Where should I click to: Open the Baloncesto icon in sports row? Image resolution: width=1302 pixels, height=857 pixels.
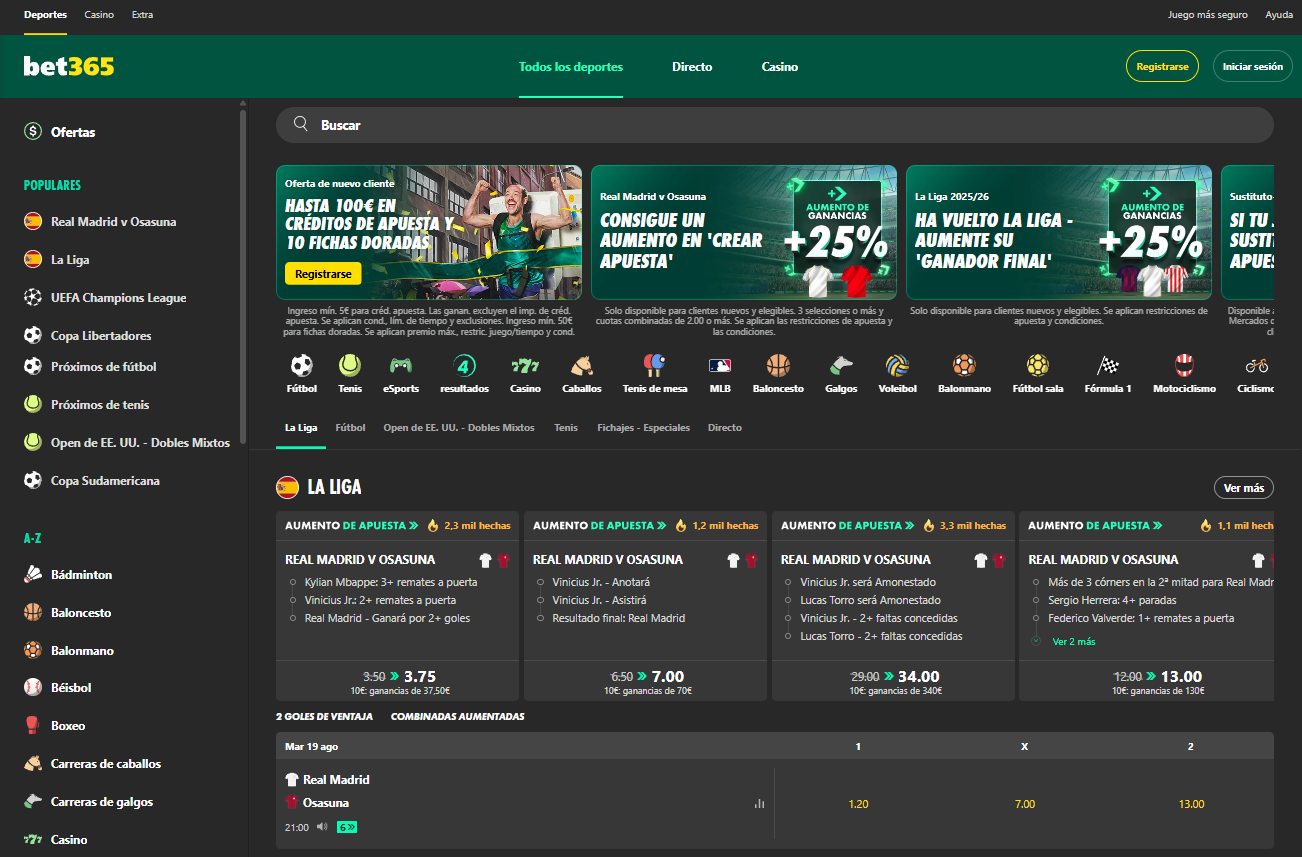tap(778, 374)
